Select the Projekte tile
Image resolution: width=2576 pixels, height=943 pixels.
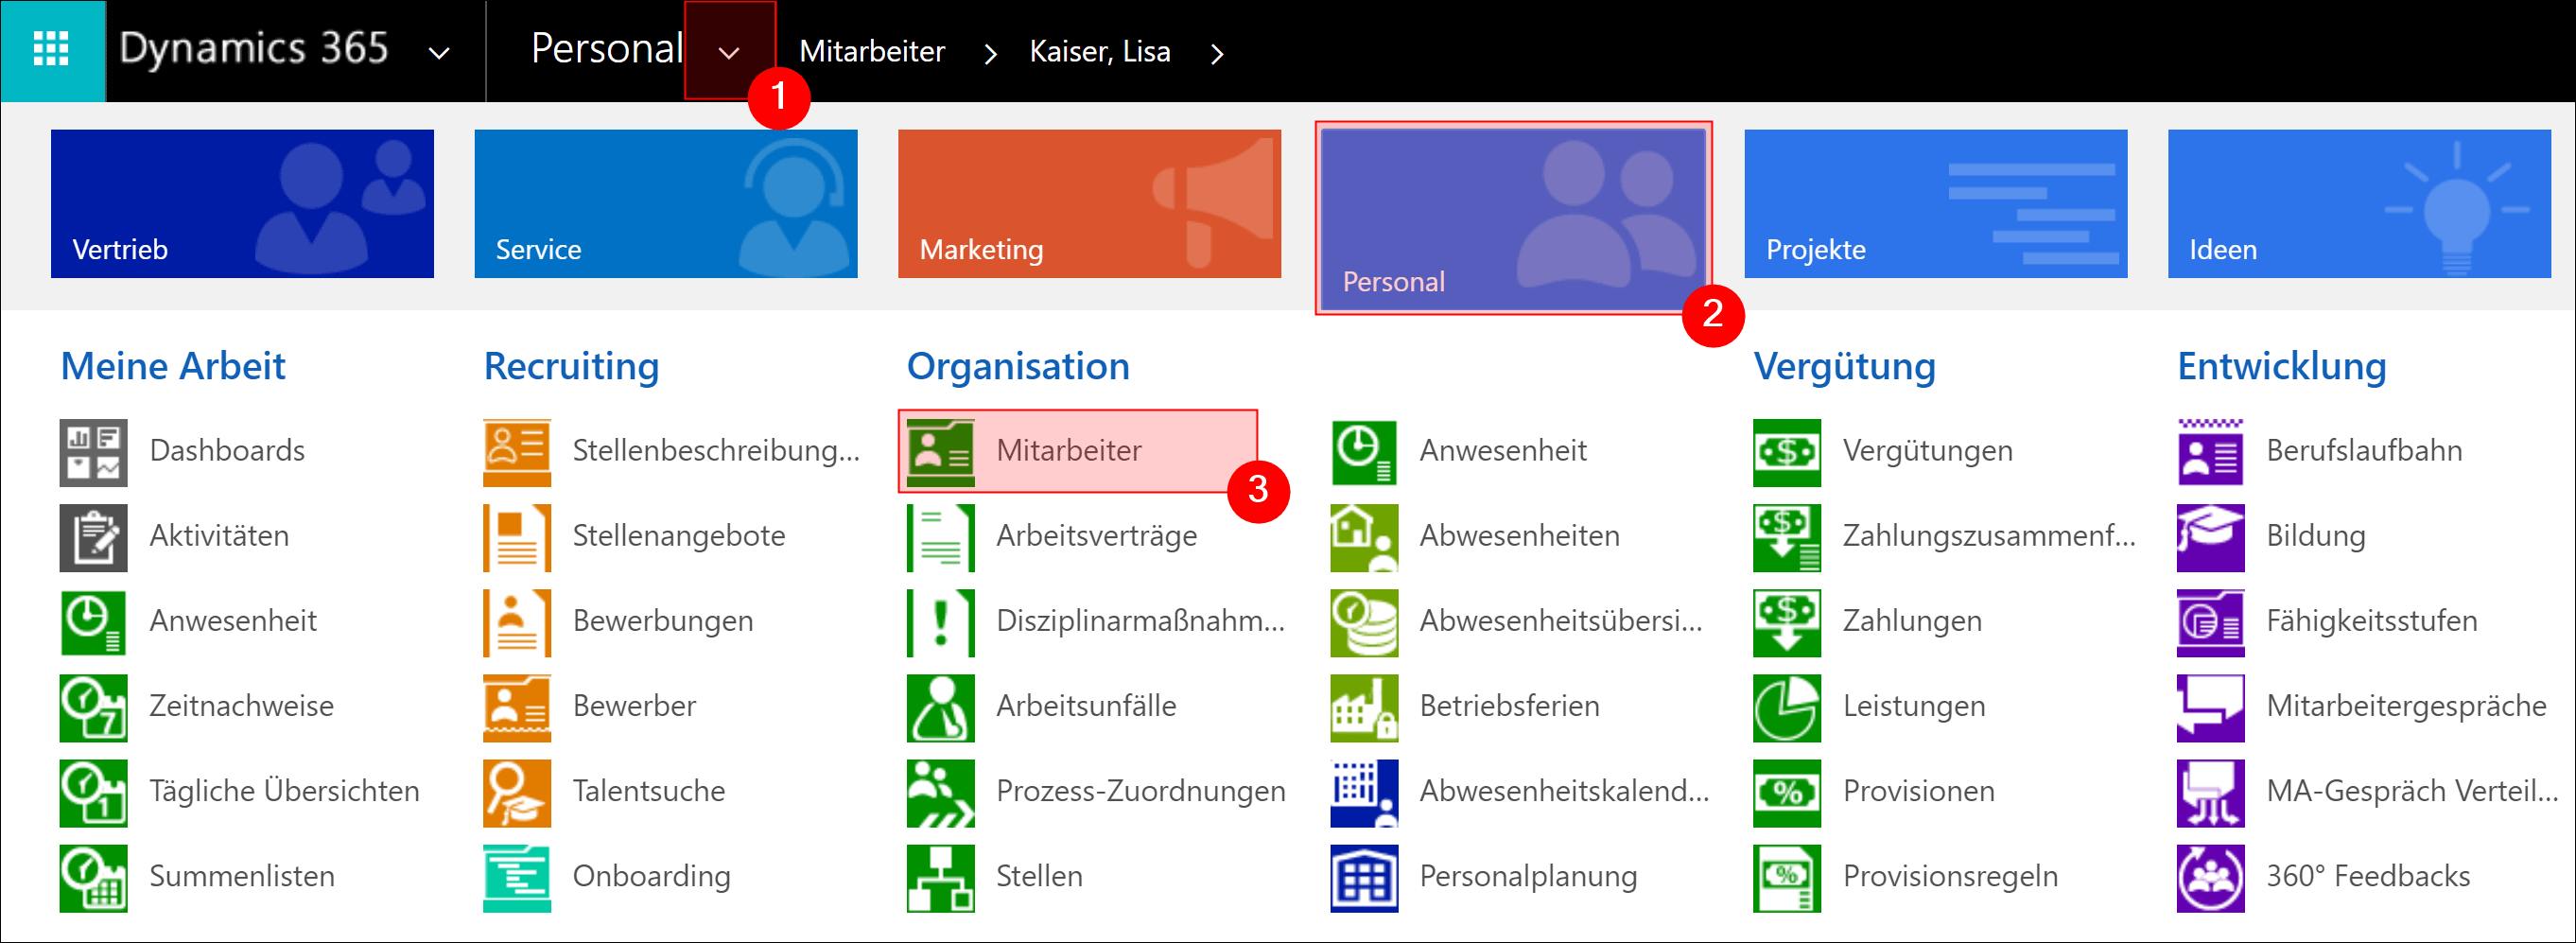[x=1936, y=203]
